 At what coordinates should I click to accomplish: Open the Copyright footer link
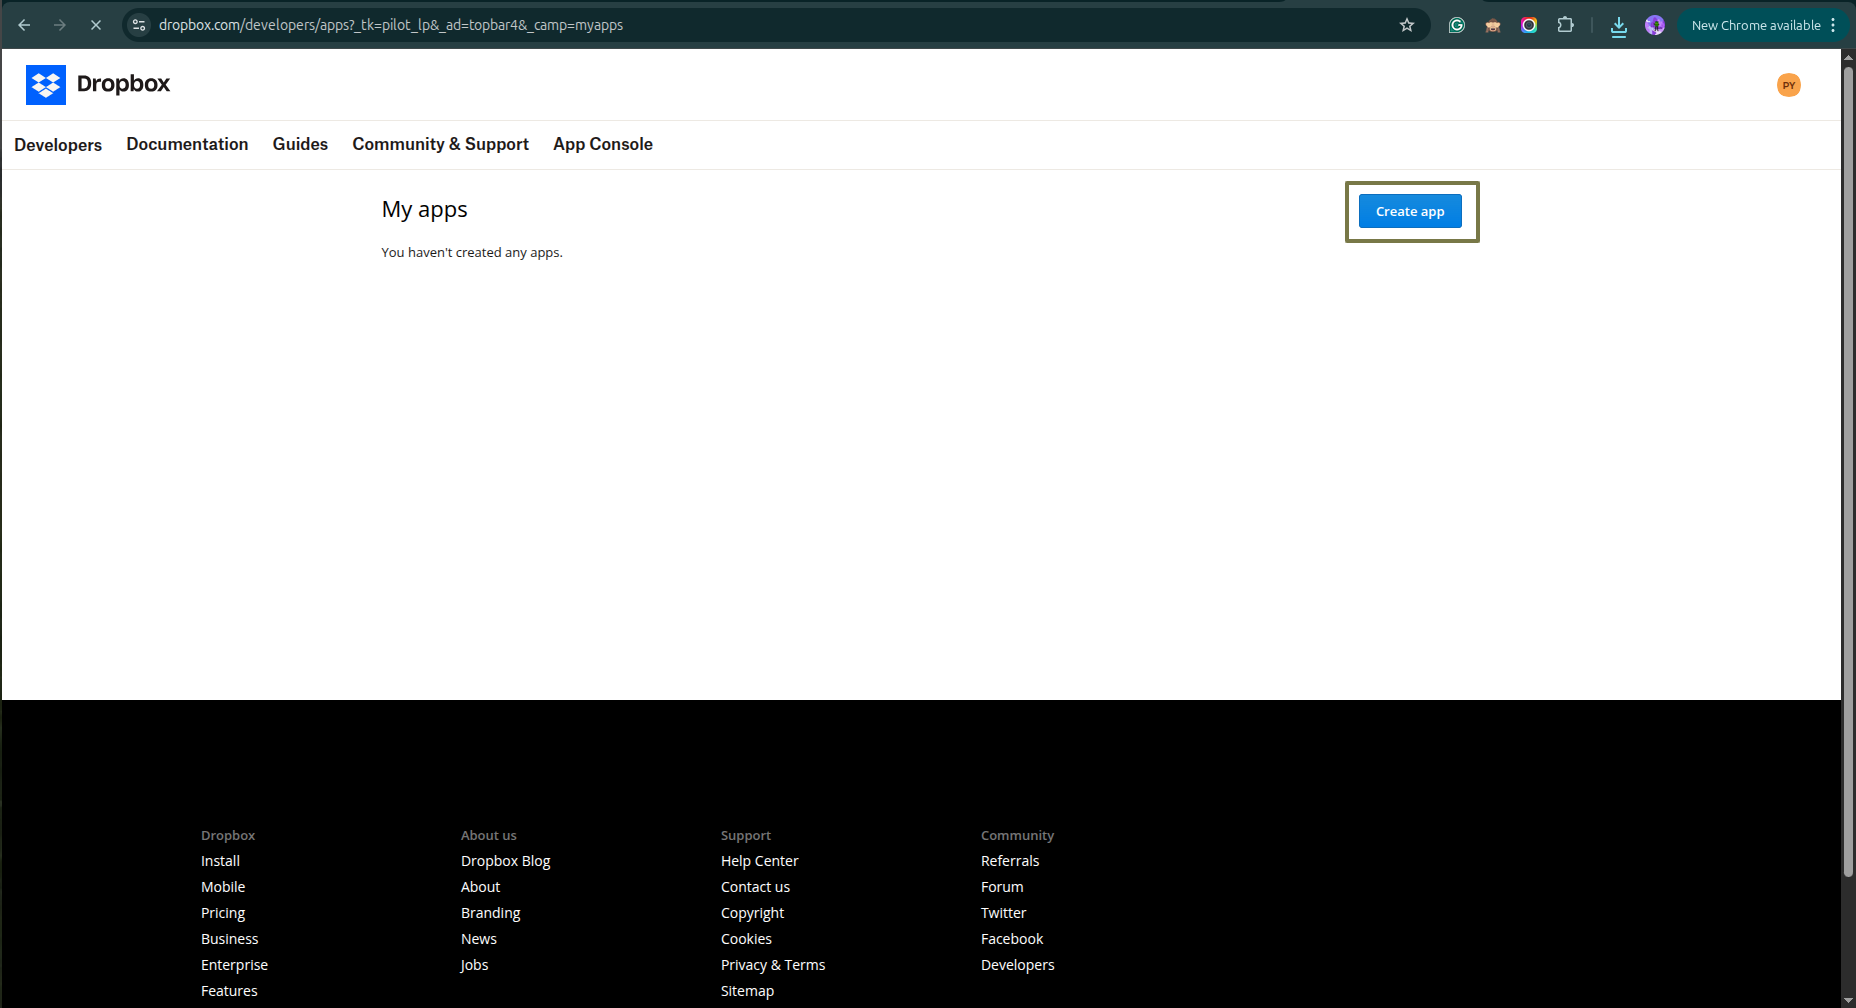(753, 913)
